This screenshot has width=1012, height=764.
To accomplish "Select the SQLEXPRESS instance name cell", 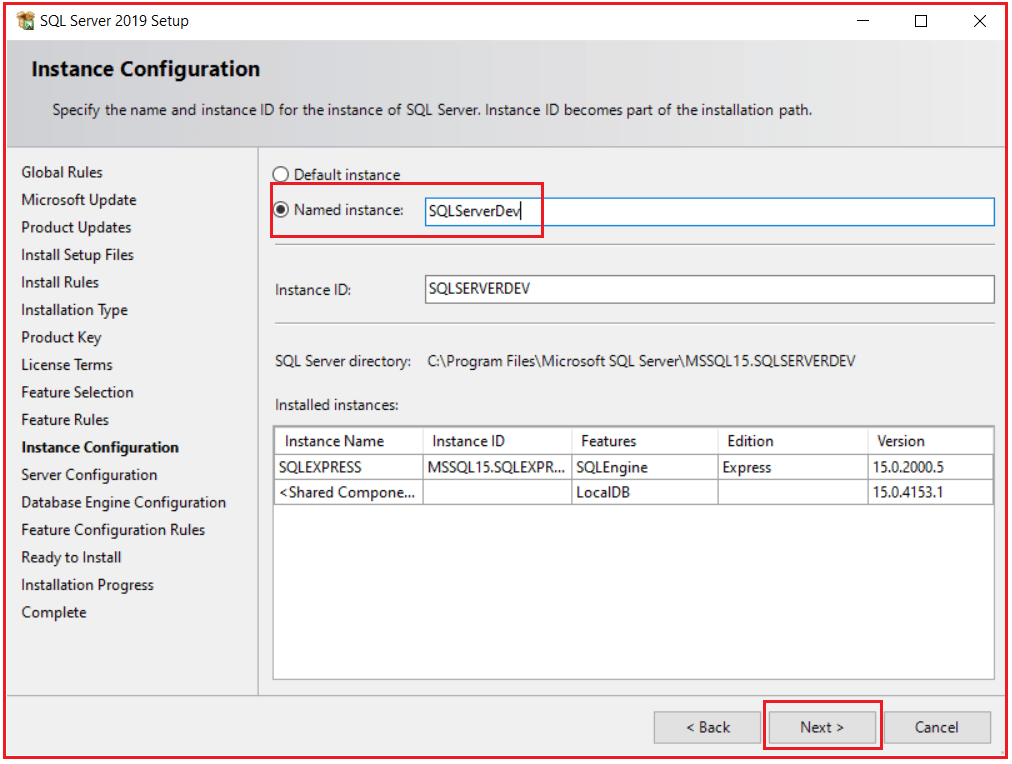I will (x=349, y=467).
